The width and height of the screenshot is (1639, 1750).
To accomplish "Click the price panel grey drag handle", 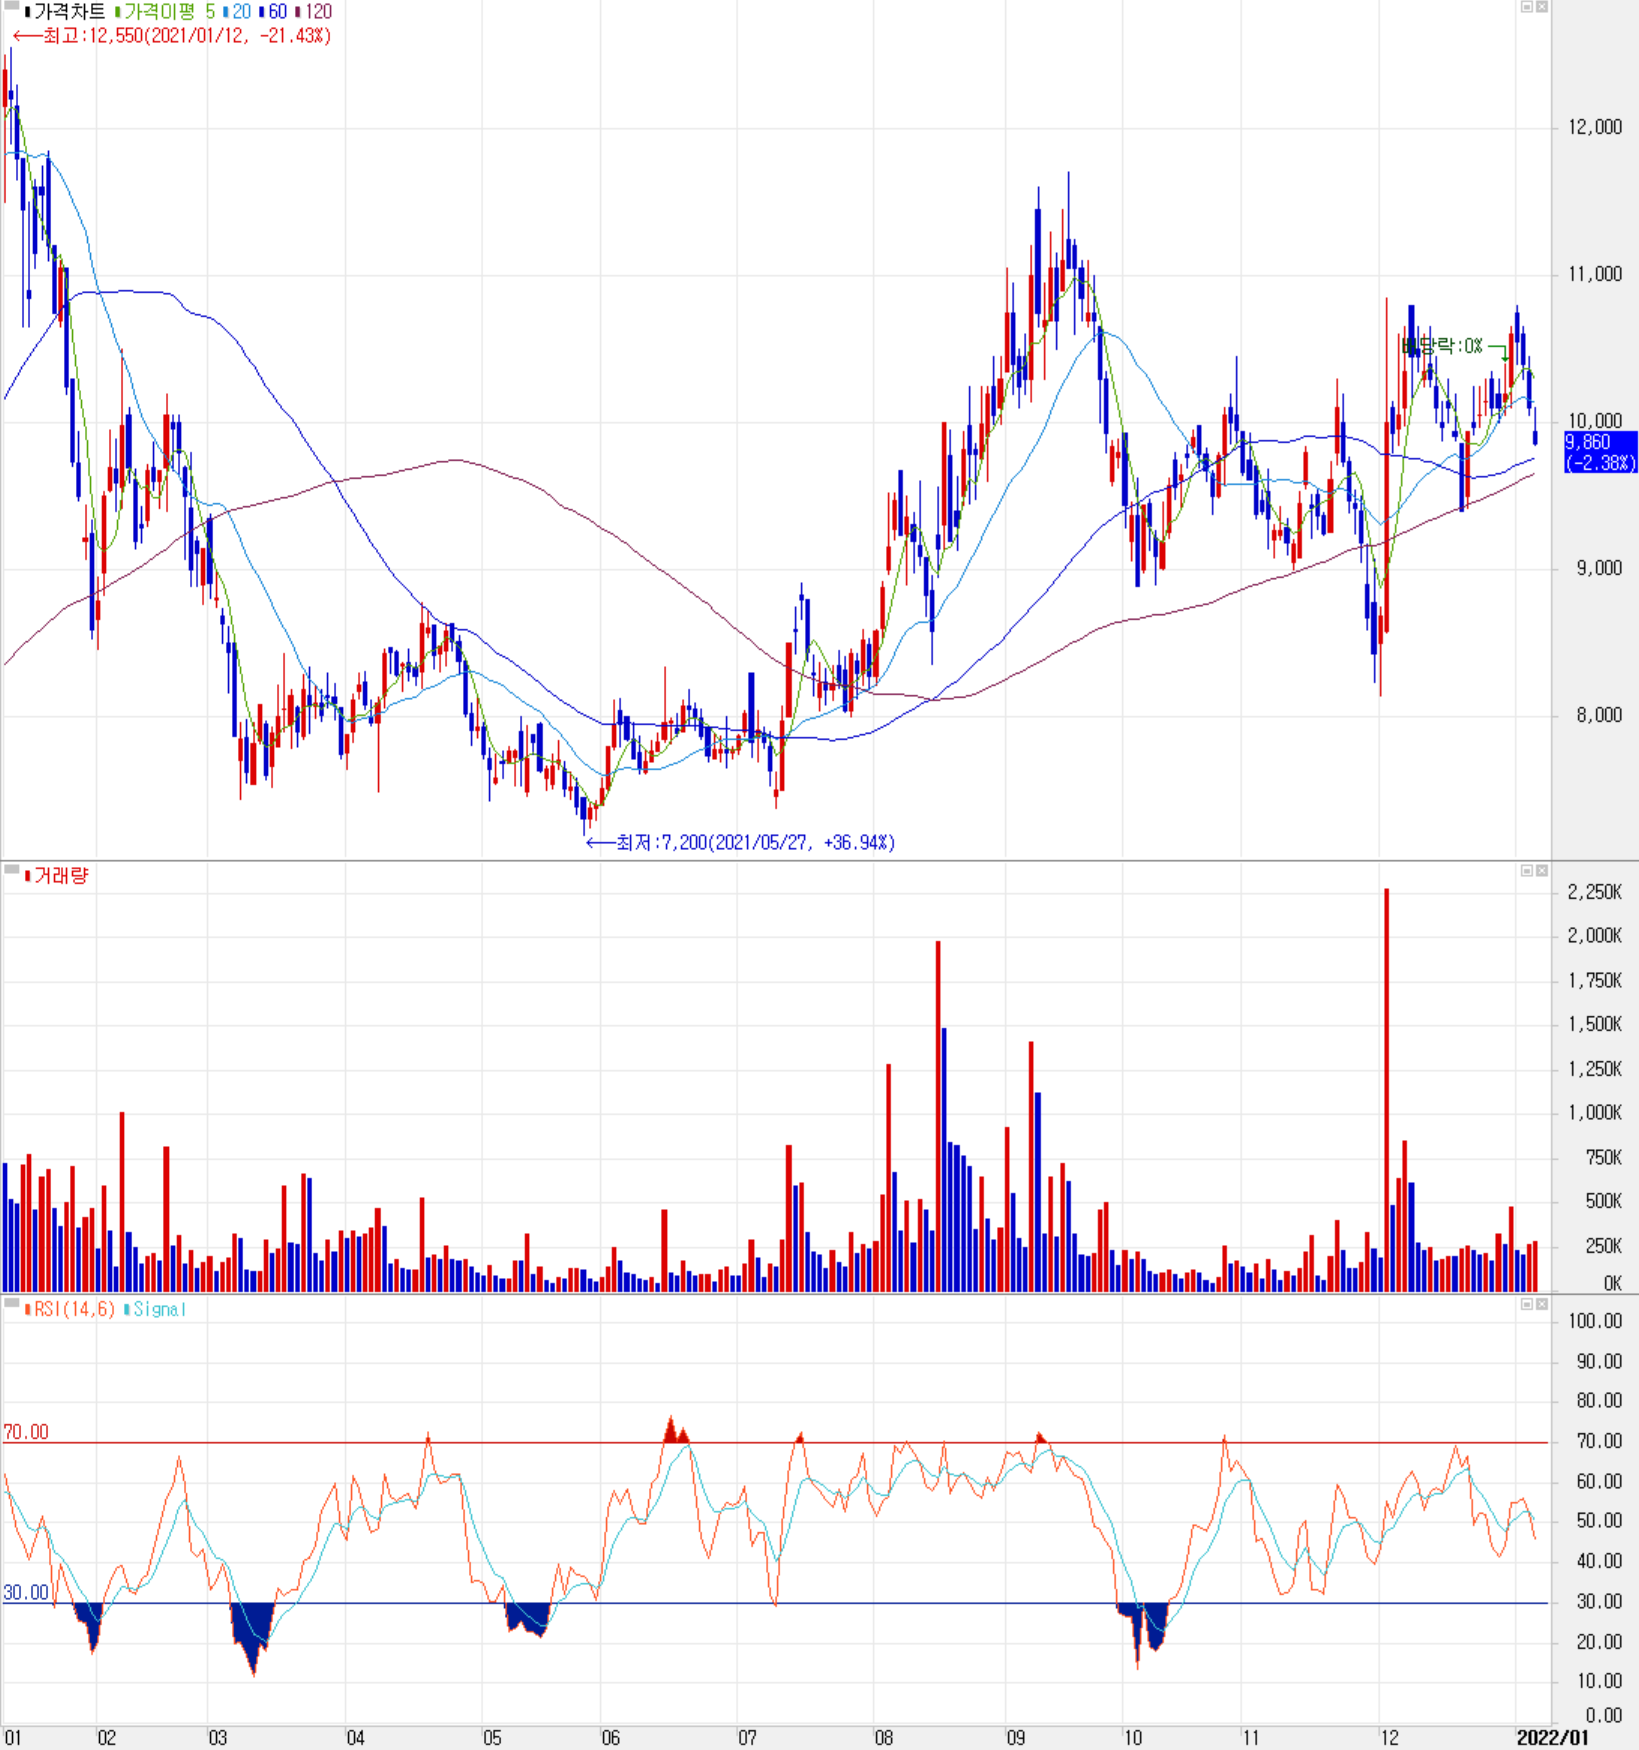I will click(11, 6).
